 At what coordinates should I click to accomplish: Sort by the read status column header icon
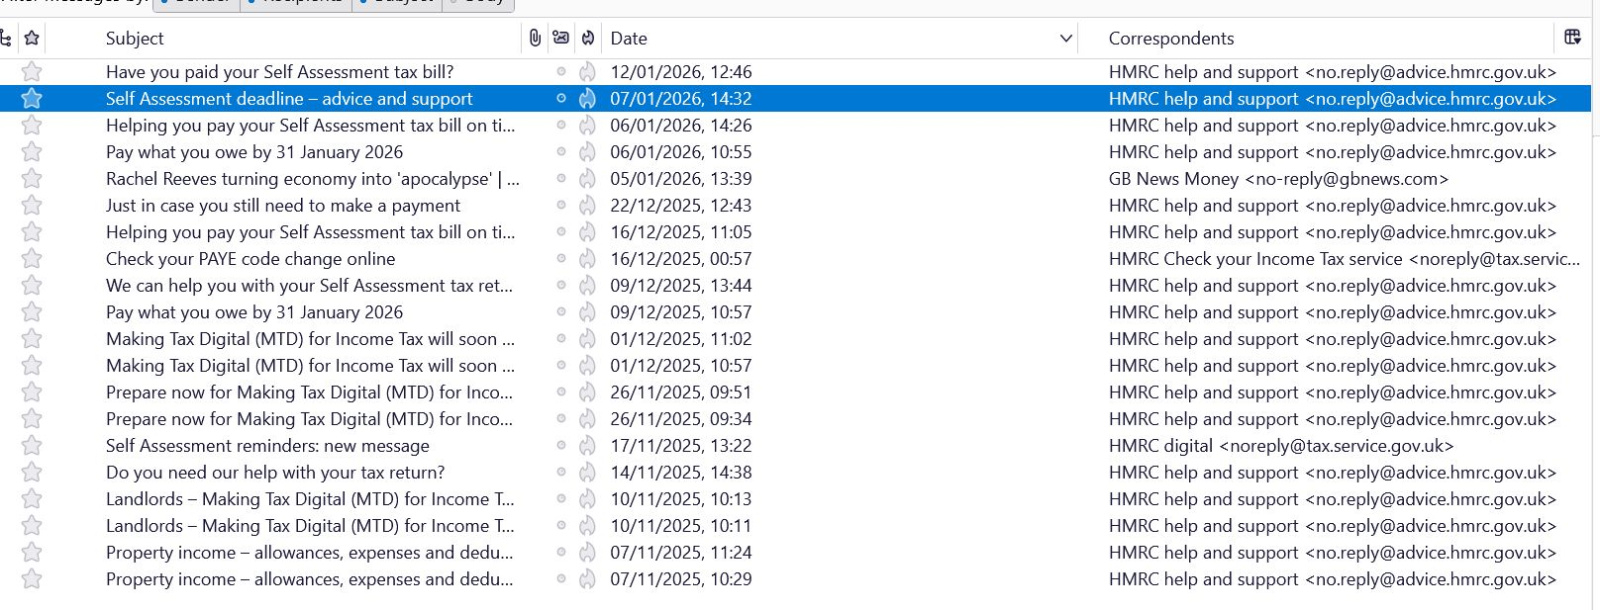pos(561,38)
